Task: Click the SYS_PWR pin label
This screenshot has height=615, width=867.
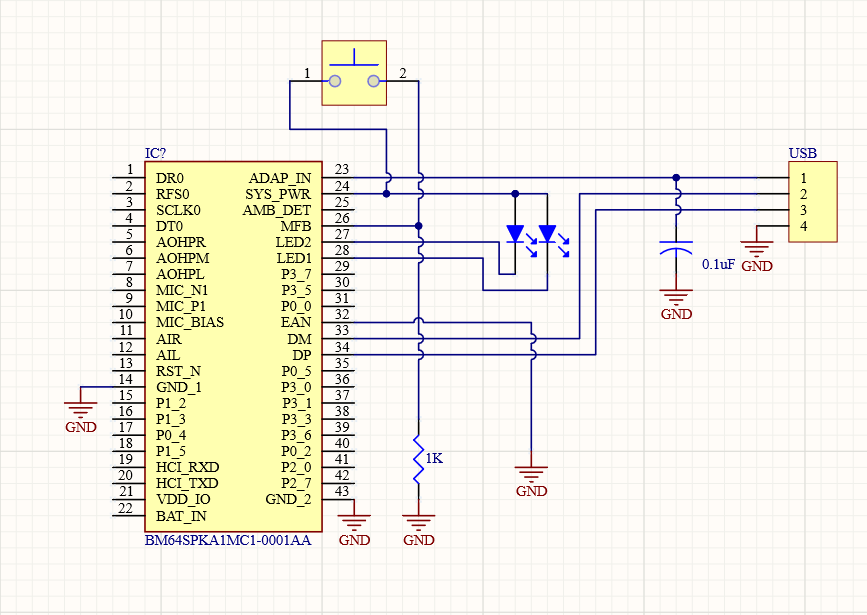Action: point(278,195)
